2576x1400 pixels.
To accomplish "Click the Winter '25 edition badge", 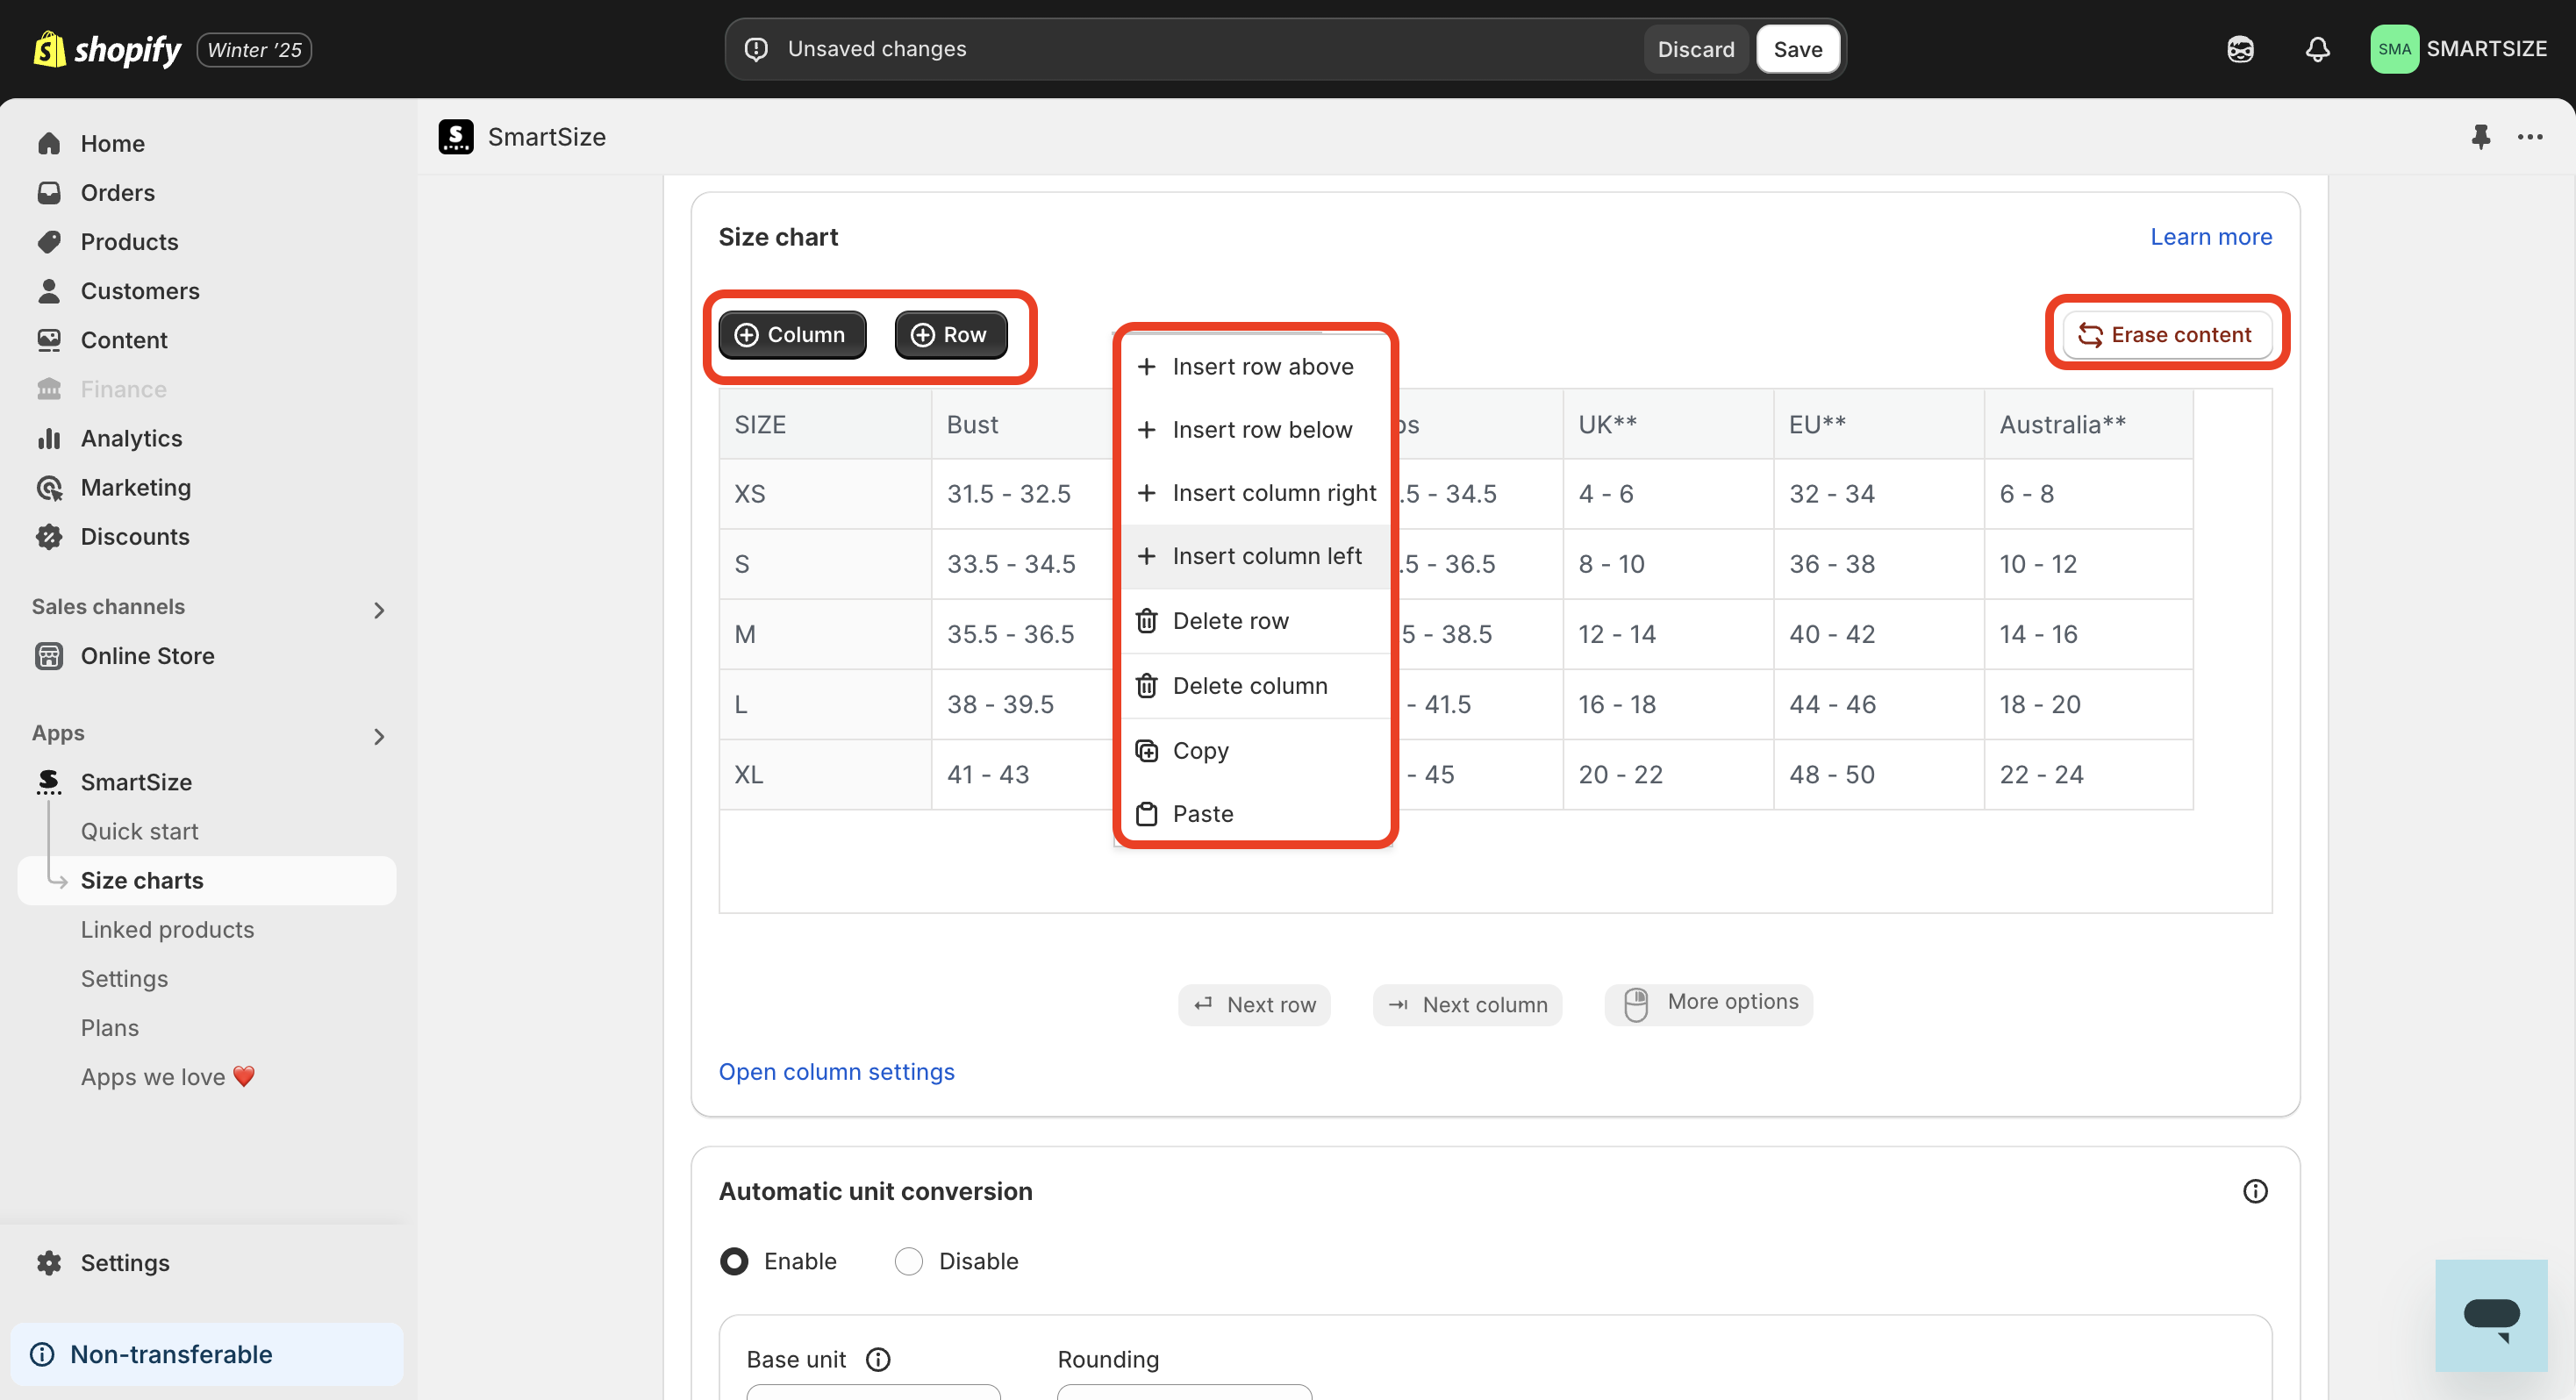I will (254, 49).
